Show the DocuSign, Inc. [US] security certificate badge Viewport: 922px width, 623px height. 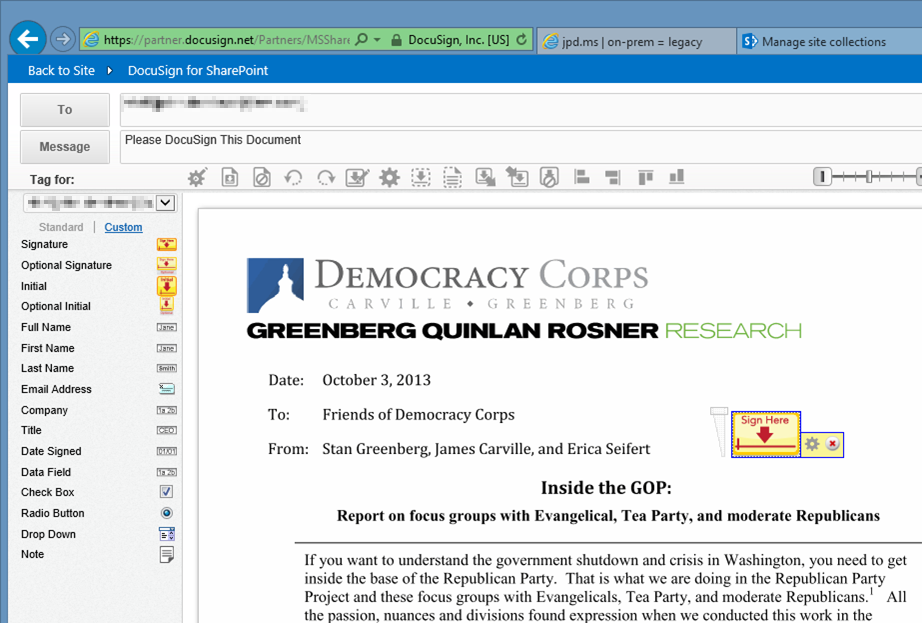pos(451,40)
